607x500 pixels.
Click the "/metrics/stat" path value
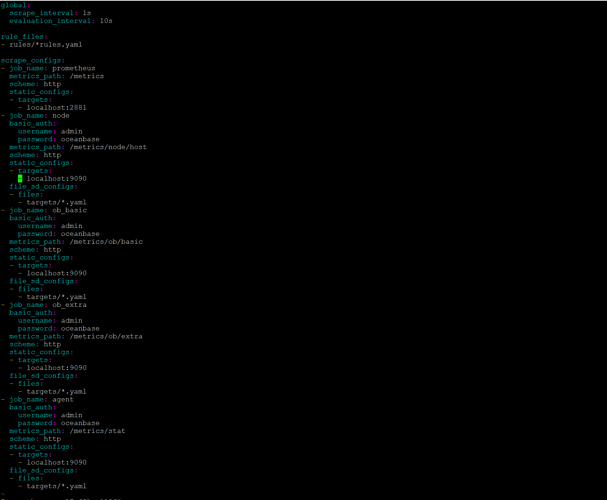coord(98,431)
